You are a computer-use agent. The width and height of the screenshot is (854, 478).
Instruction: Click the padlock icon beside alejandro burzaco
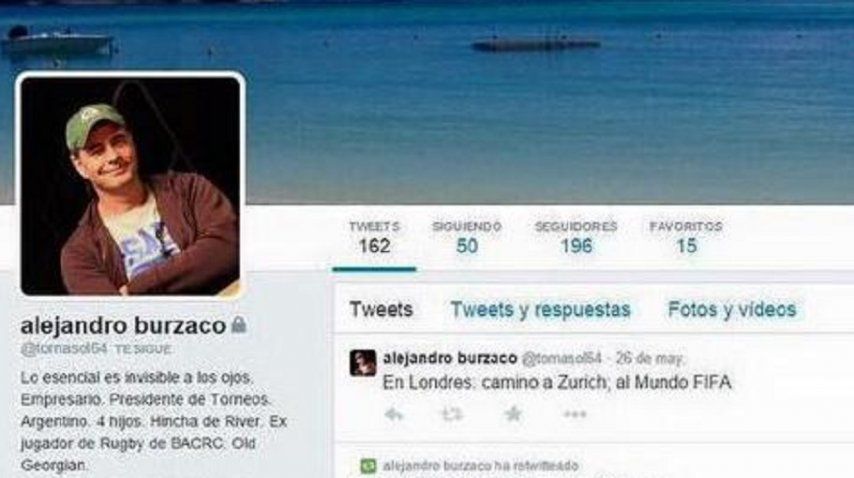(x=239, y=325)
